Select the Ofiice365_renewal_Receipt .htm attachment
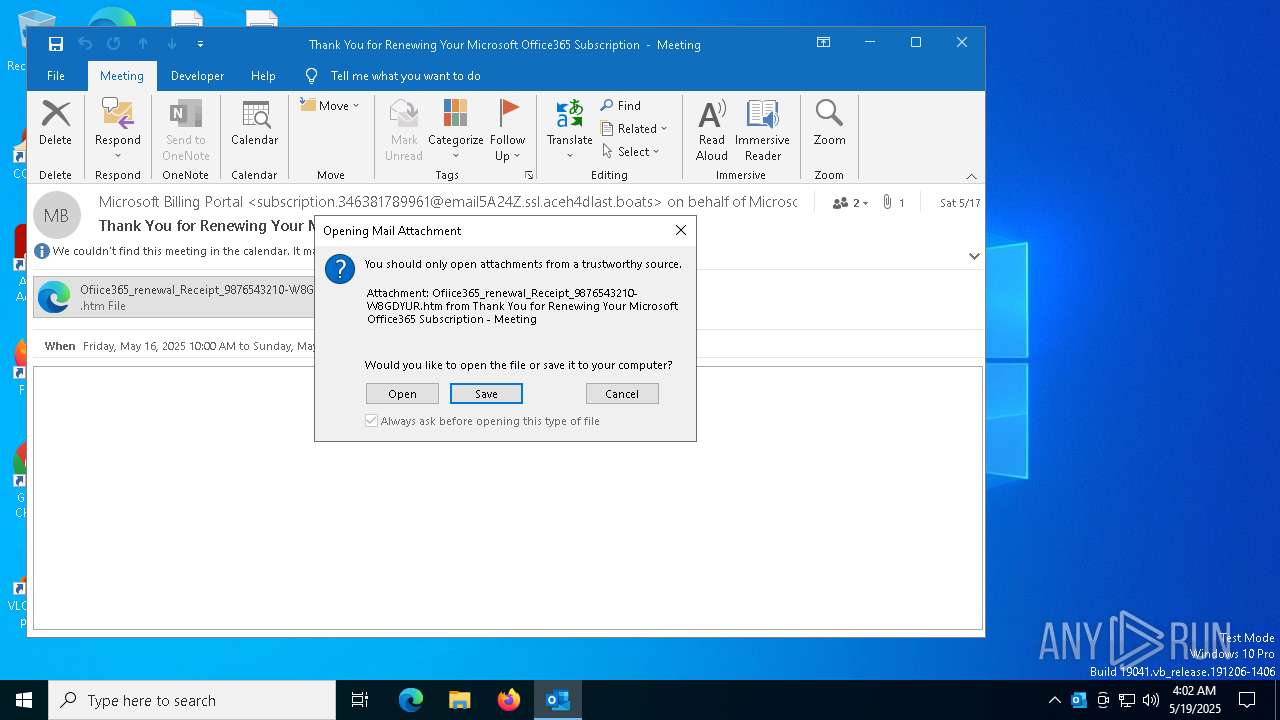The image size is (1280, 720). tap(175, 297)
